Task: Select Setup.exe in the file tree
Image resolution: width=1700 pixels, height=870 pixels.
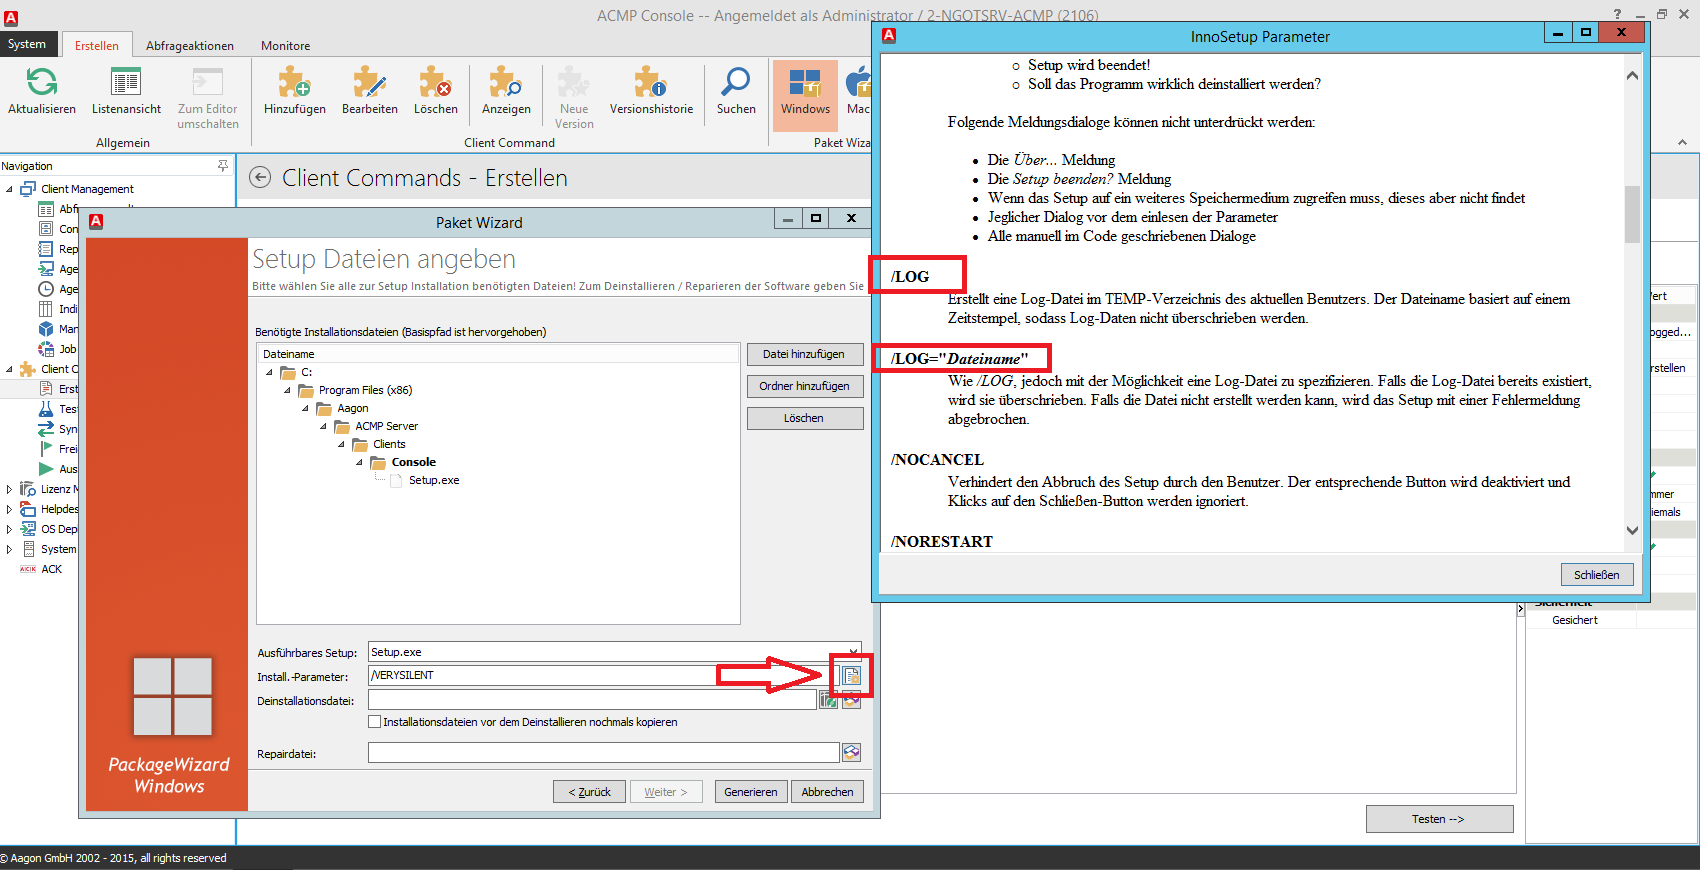Action: click(434, 480)
